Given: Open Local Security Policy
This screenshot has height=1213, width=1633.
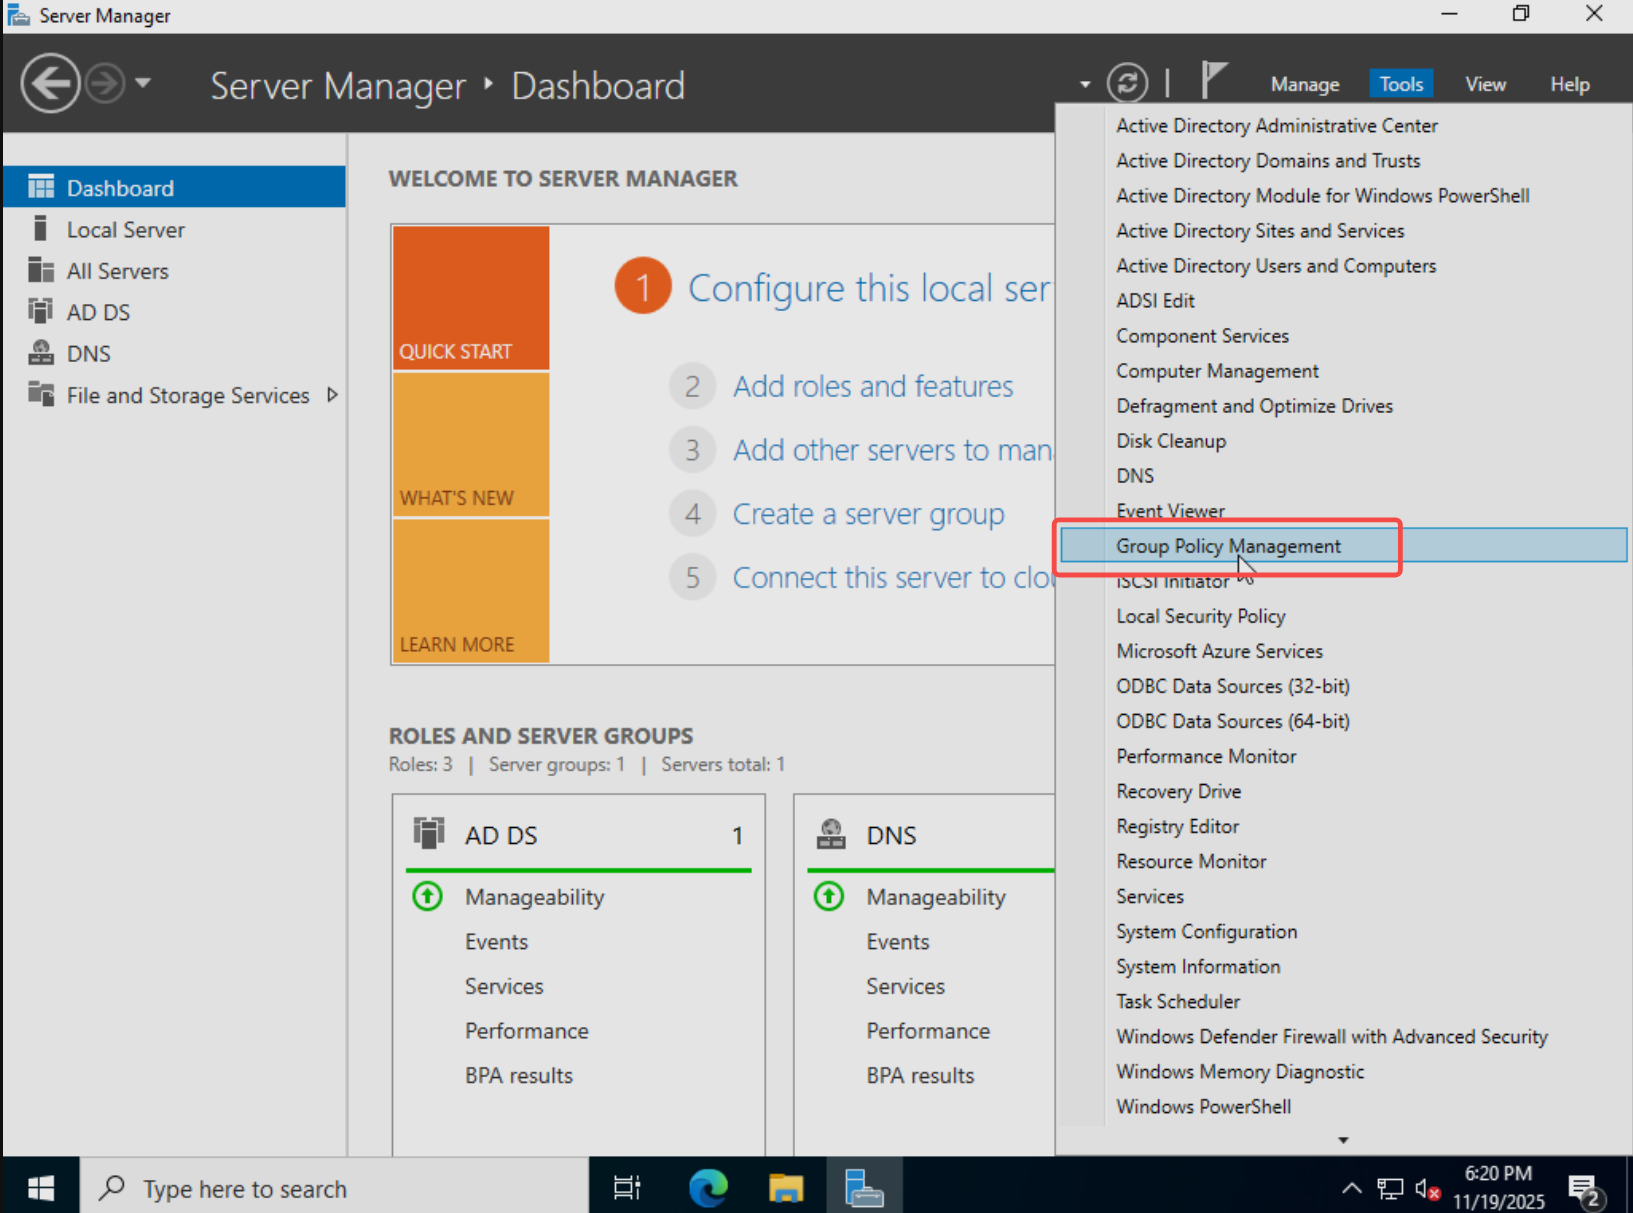Looking at the screenshot, I should point(1201,616).
